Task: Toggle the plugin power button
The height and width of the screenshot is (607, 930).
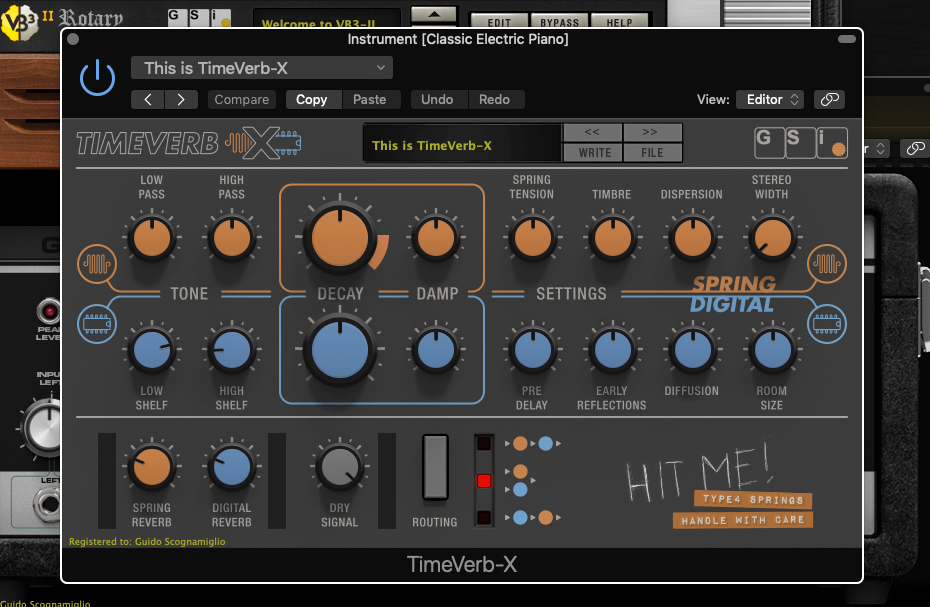Action: coord(97,78)
